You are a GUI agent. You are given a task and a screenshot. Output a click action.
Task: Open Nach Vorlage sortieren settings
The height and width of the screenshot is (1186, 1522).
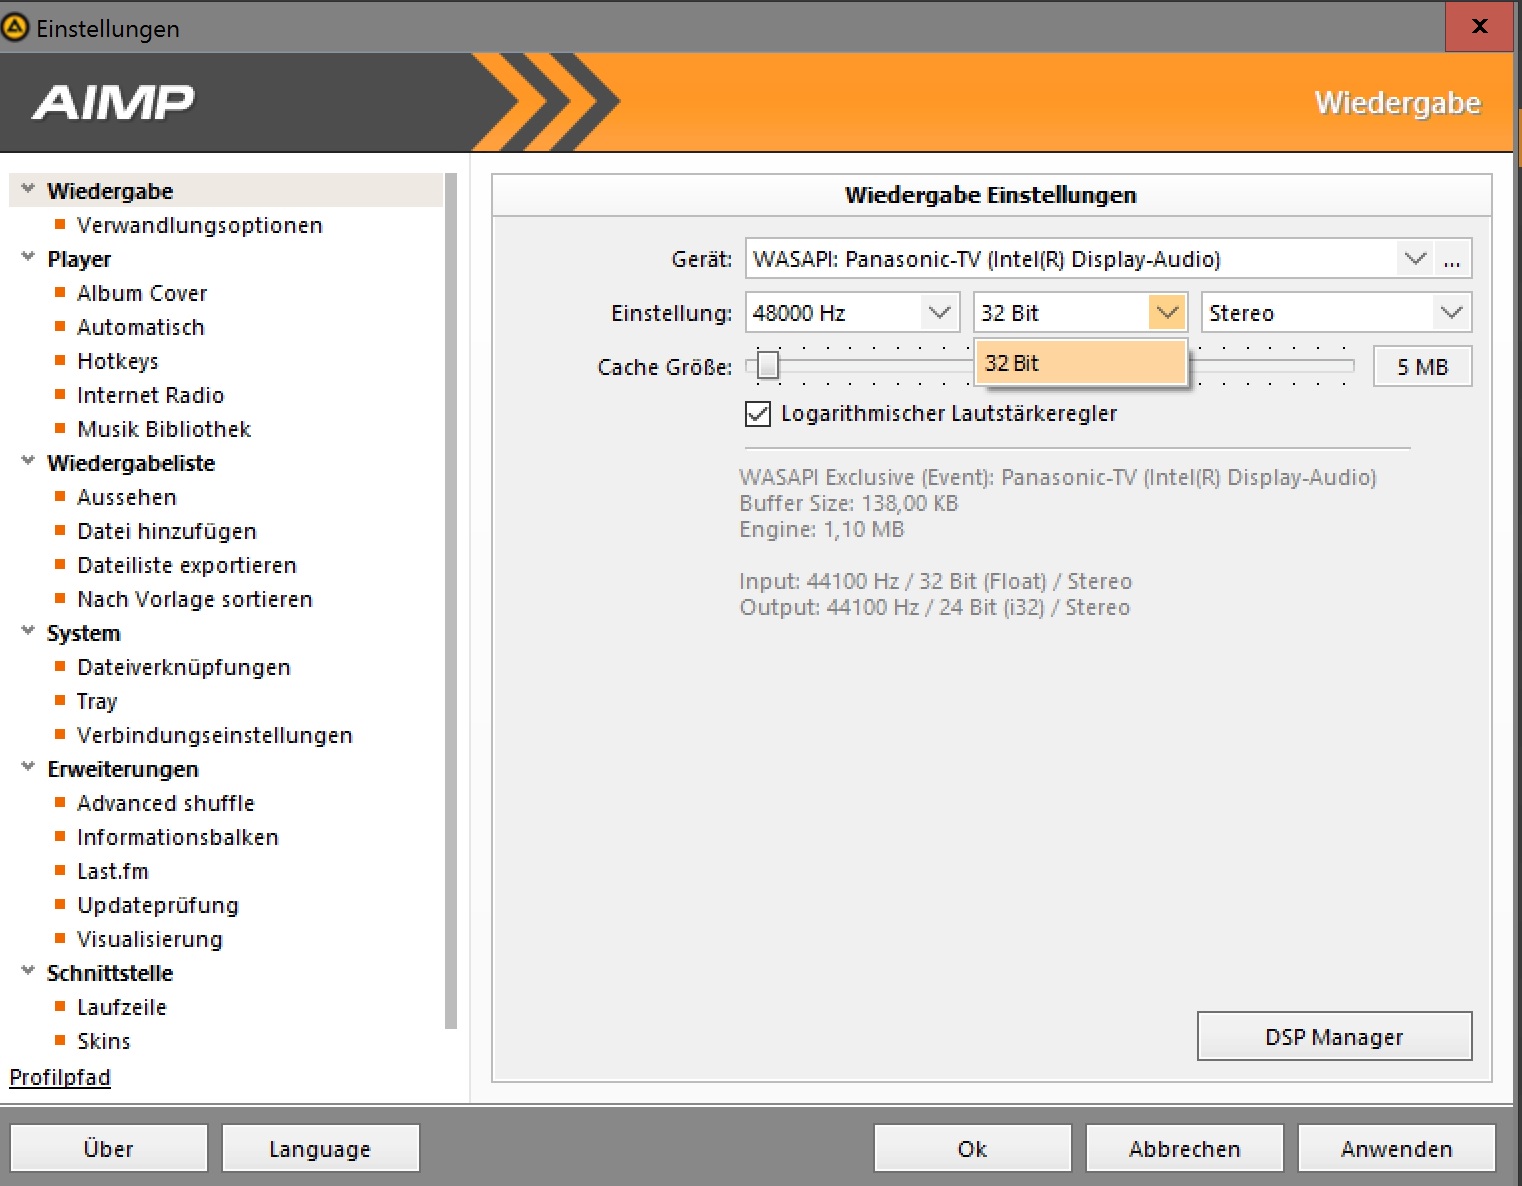click(195, 599)
